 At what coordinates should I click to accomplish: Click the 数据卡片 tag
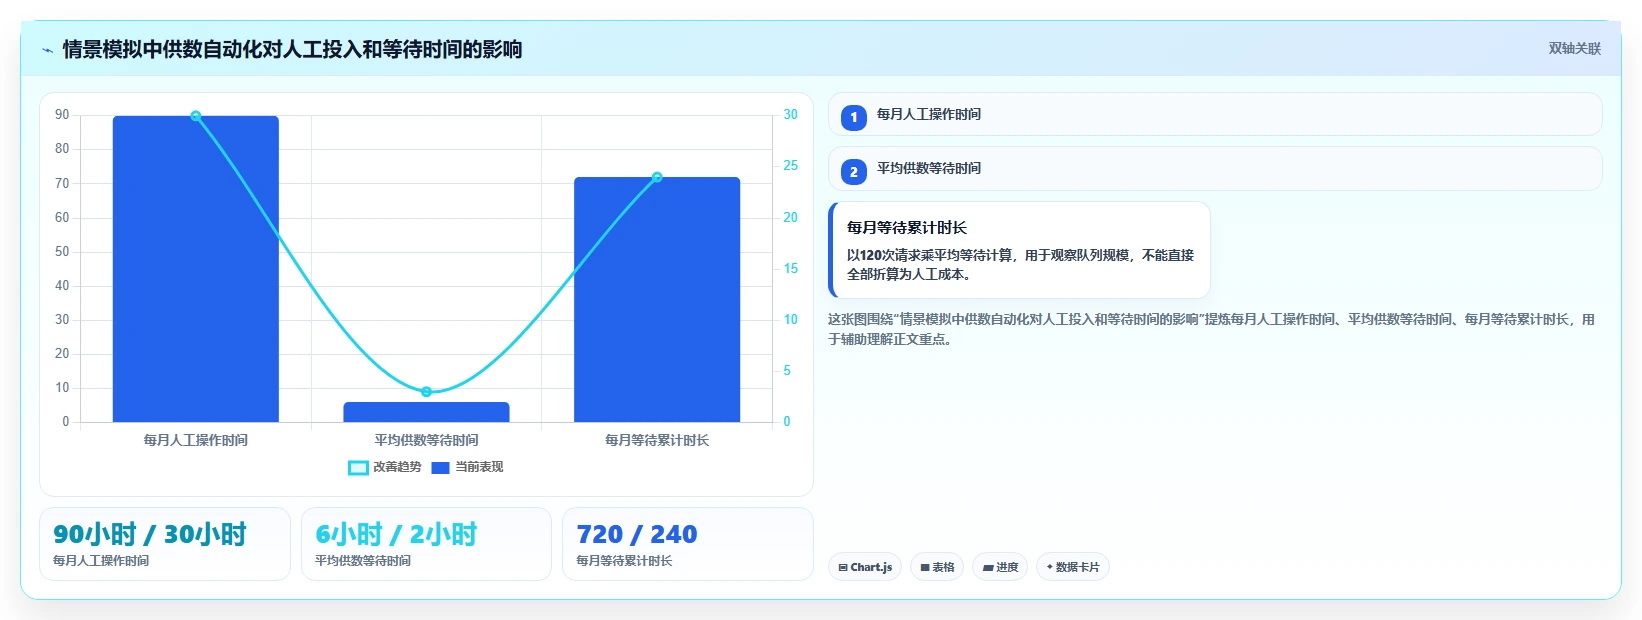[x=1073, y=567]
